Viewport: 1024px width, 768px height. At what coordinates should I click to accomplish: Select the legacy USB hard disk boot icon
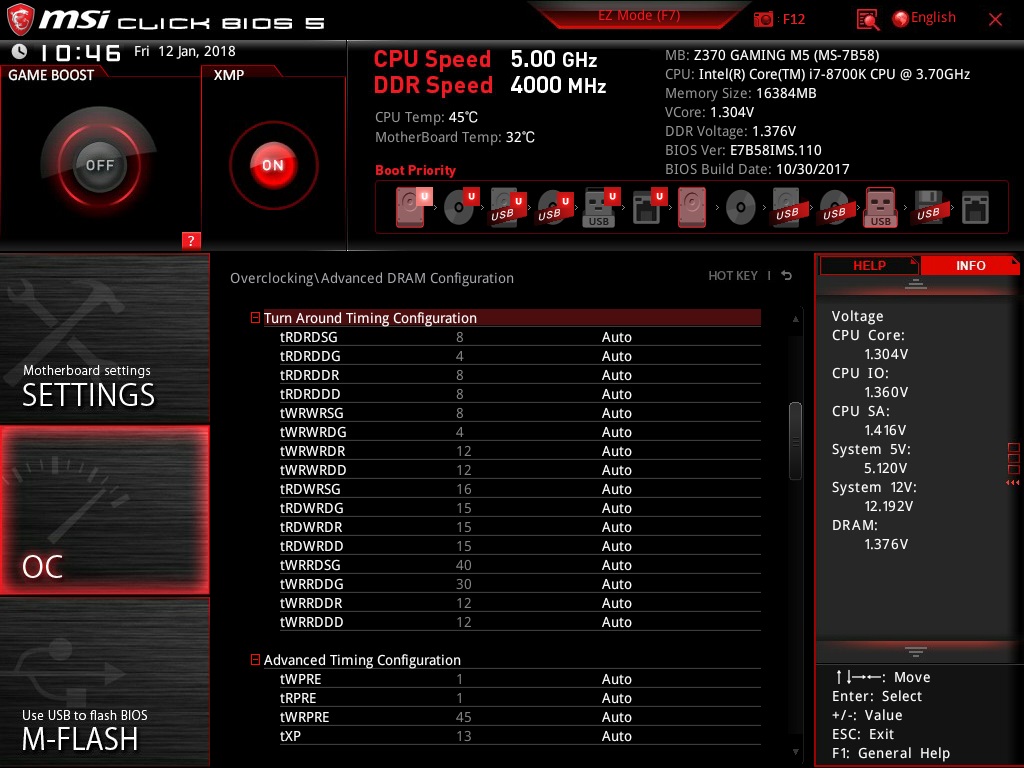(787, 207)
